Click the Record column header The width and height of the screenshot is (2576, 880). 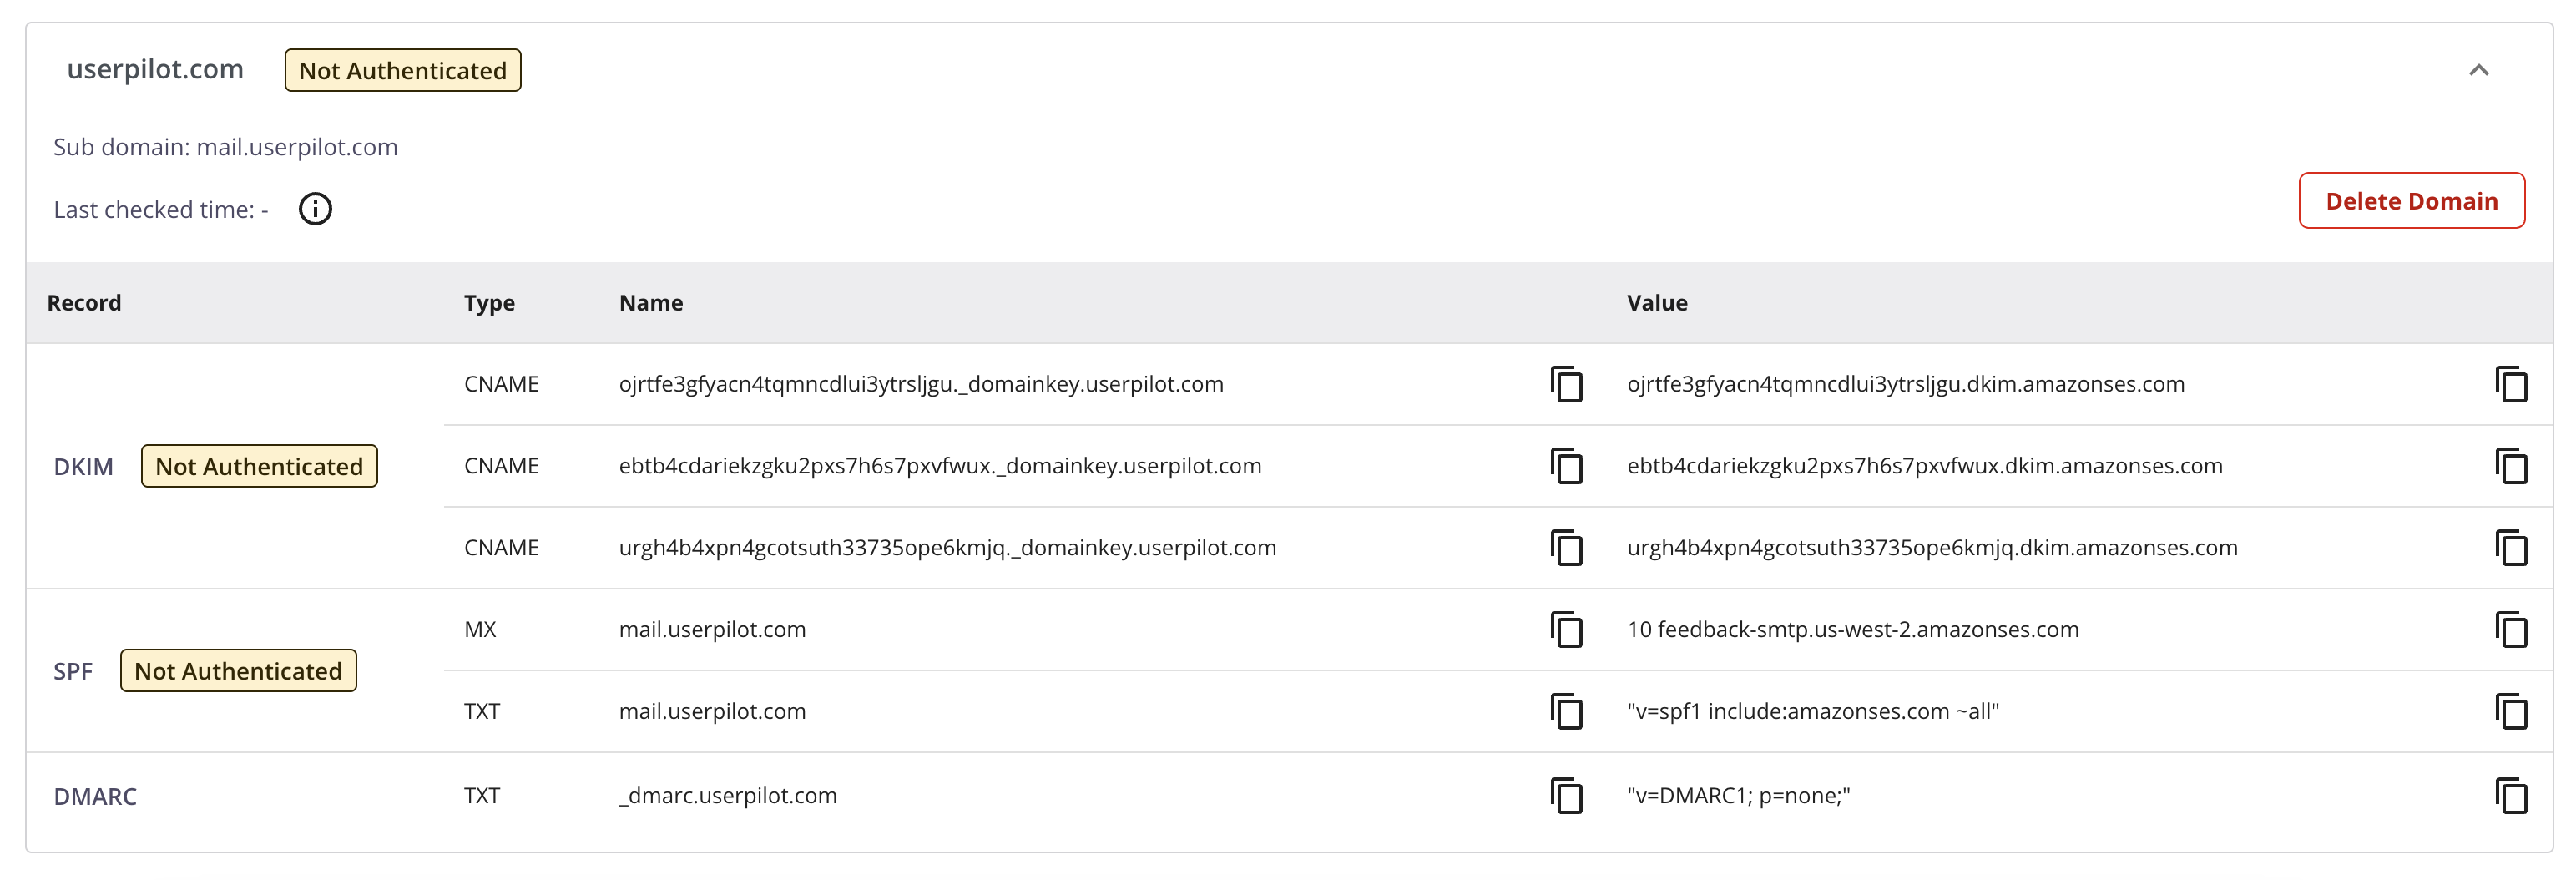[x=84, y=303]
